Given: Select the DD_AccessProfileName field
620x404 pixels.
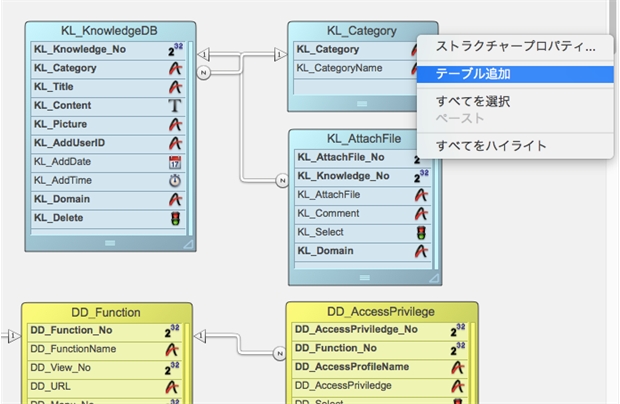Looking at the screenshot, I should 380,367.
